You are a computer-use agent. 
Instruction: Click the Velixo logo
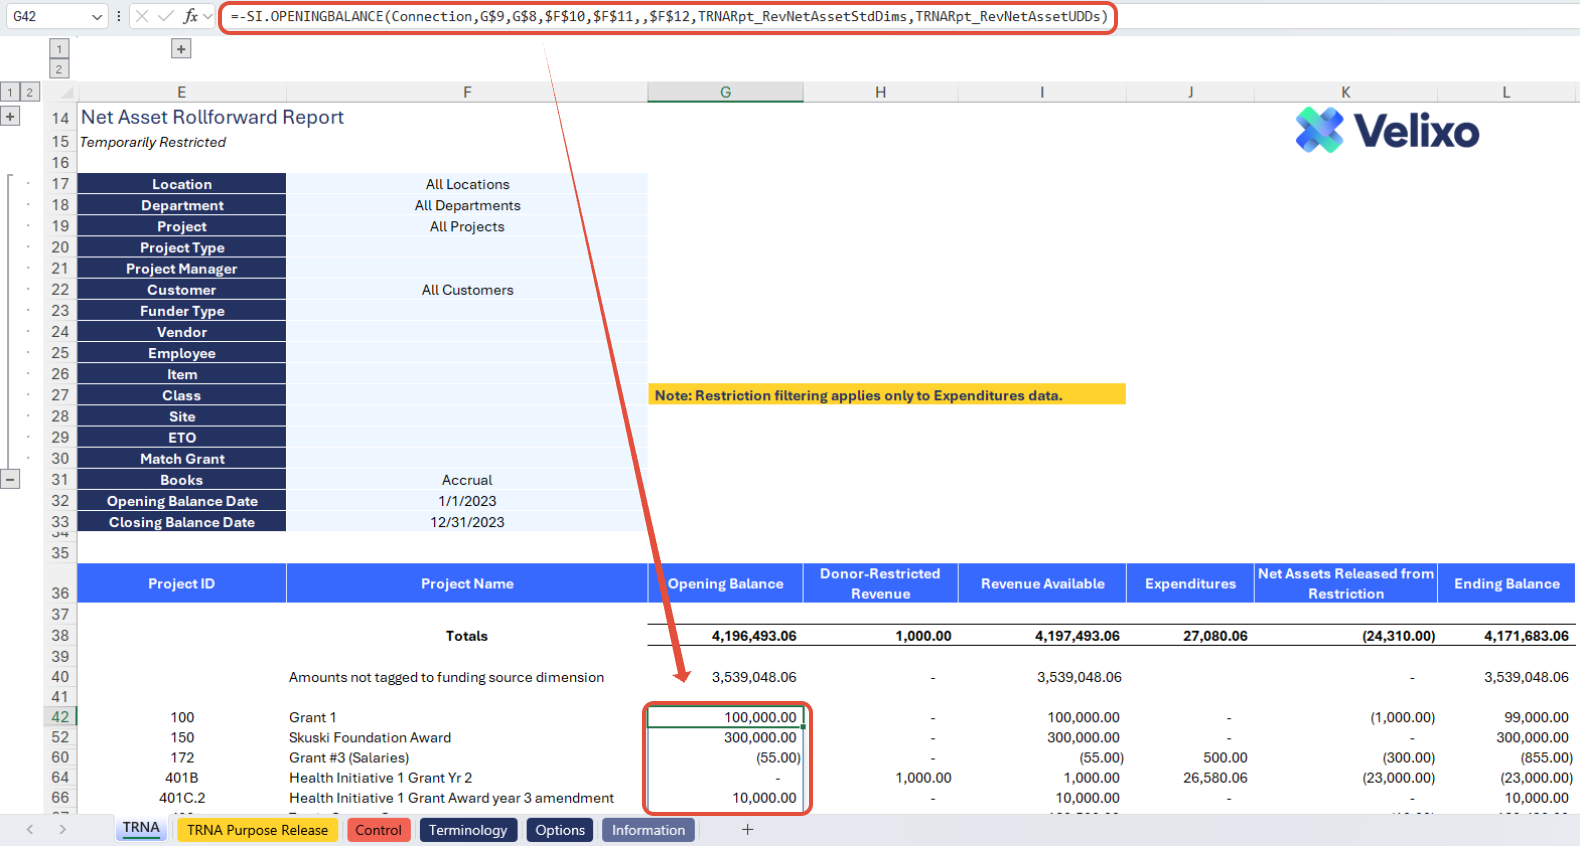click(x=1387, y=130)
